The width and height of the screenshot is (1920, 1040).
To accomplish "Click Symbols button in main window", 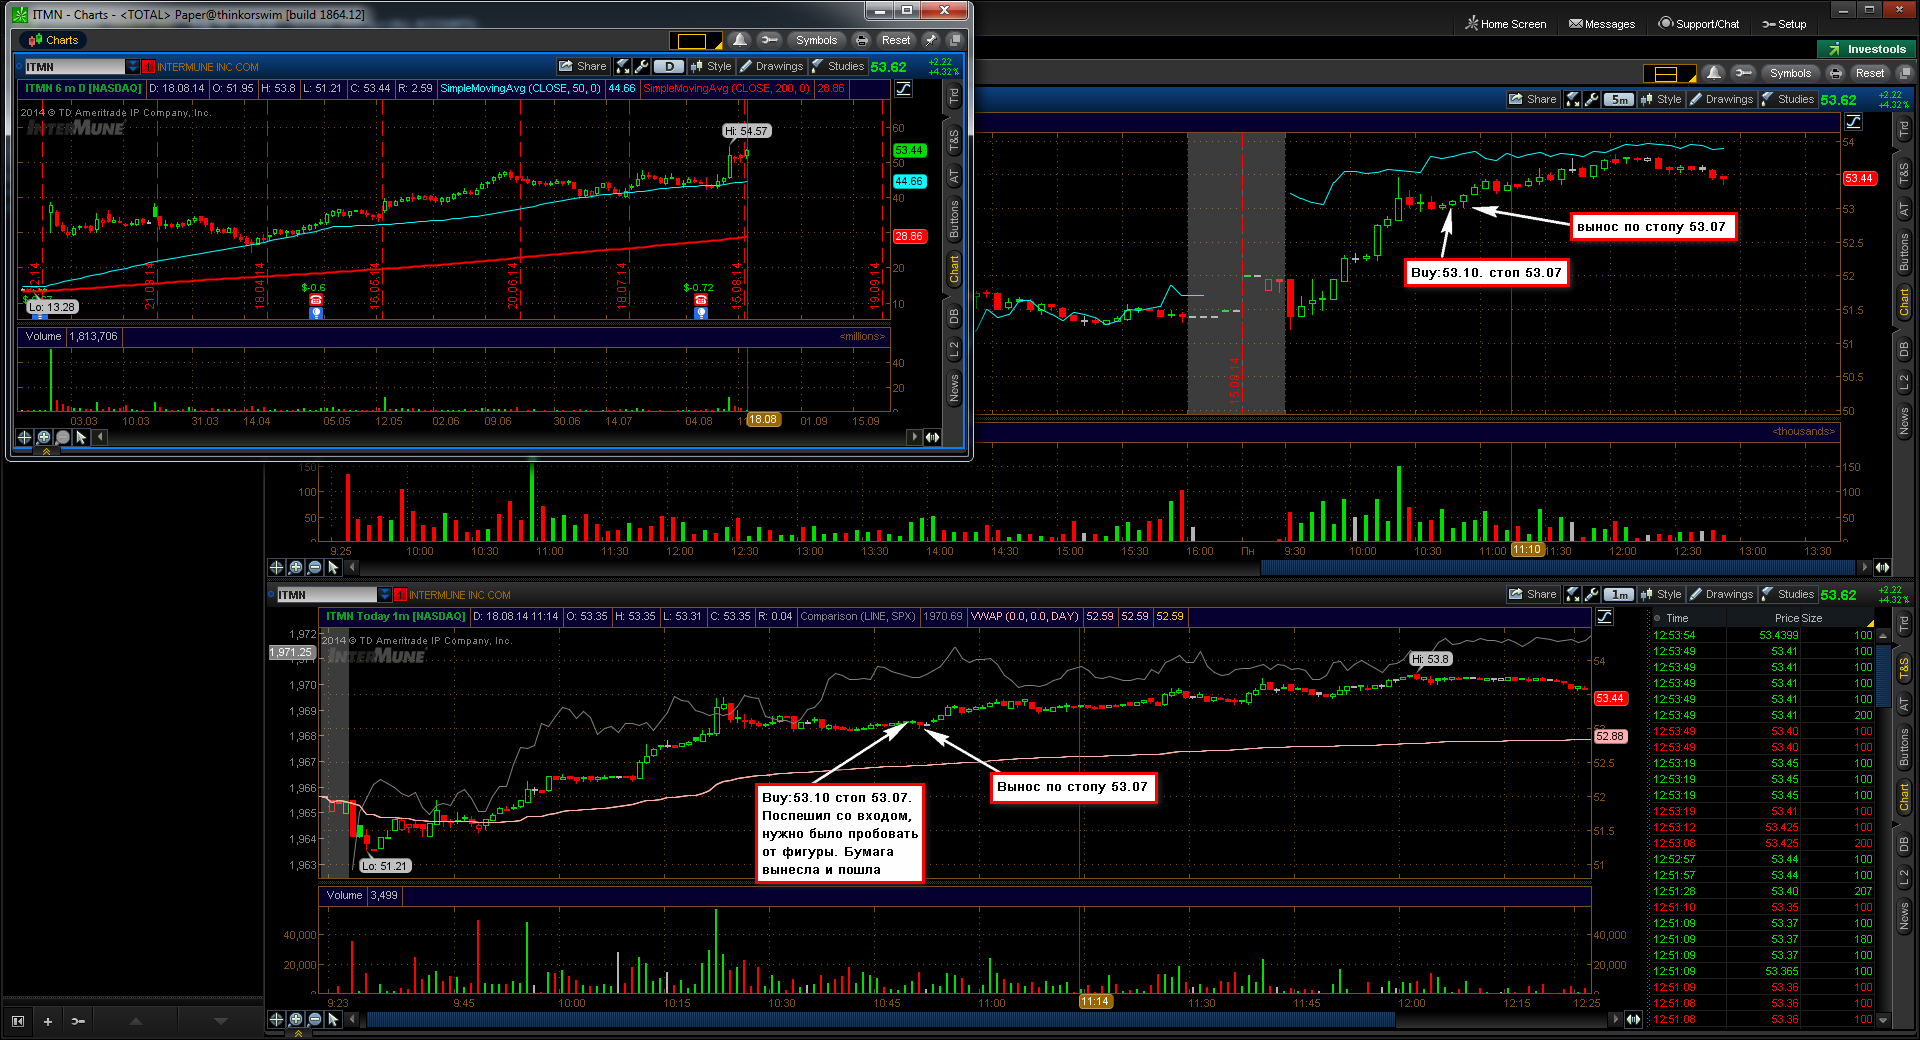I will tap(1790, 73).
